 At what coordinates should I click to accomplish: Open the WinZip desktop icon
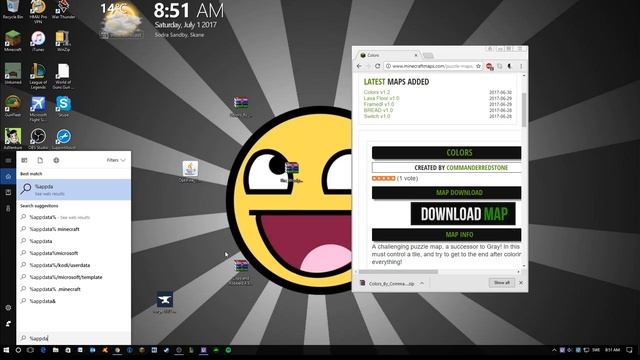coord(63,41)
